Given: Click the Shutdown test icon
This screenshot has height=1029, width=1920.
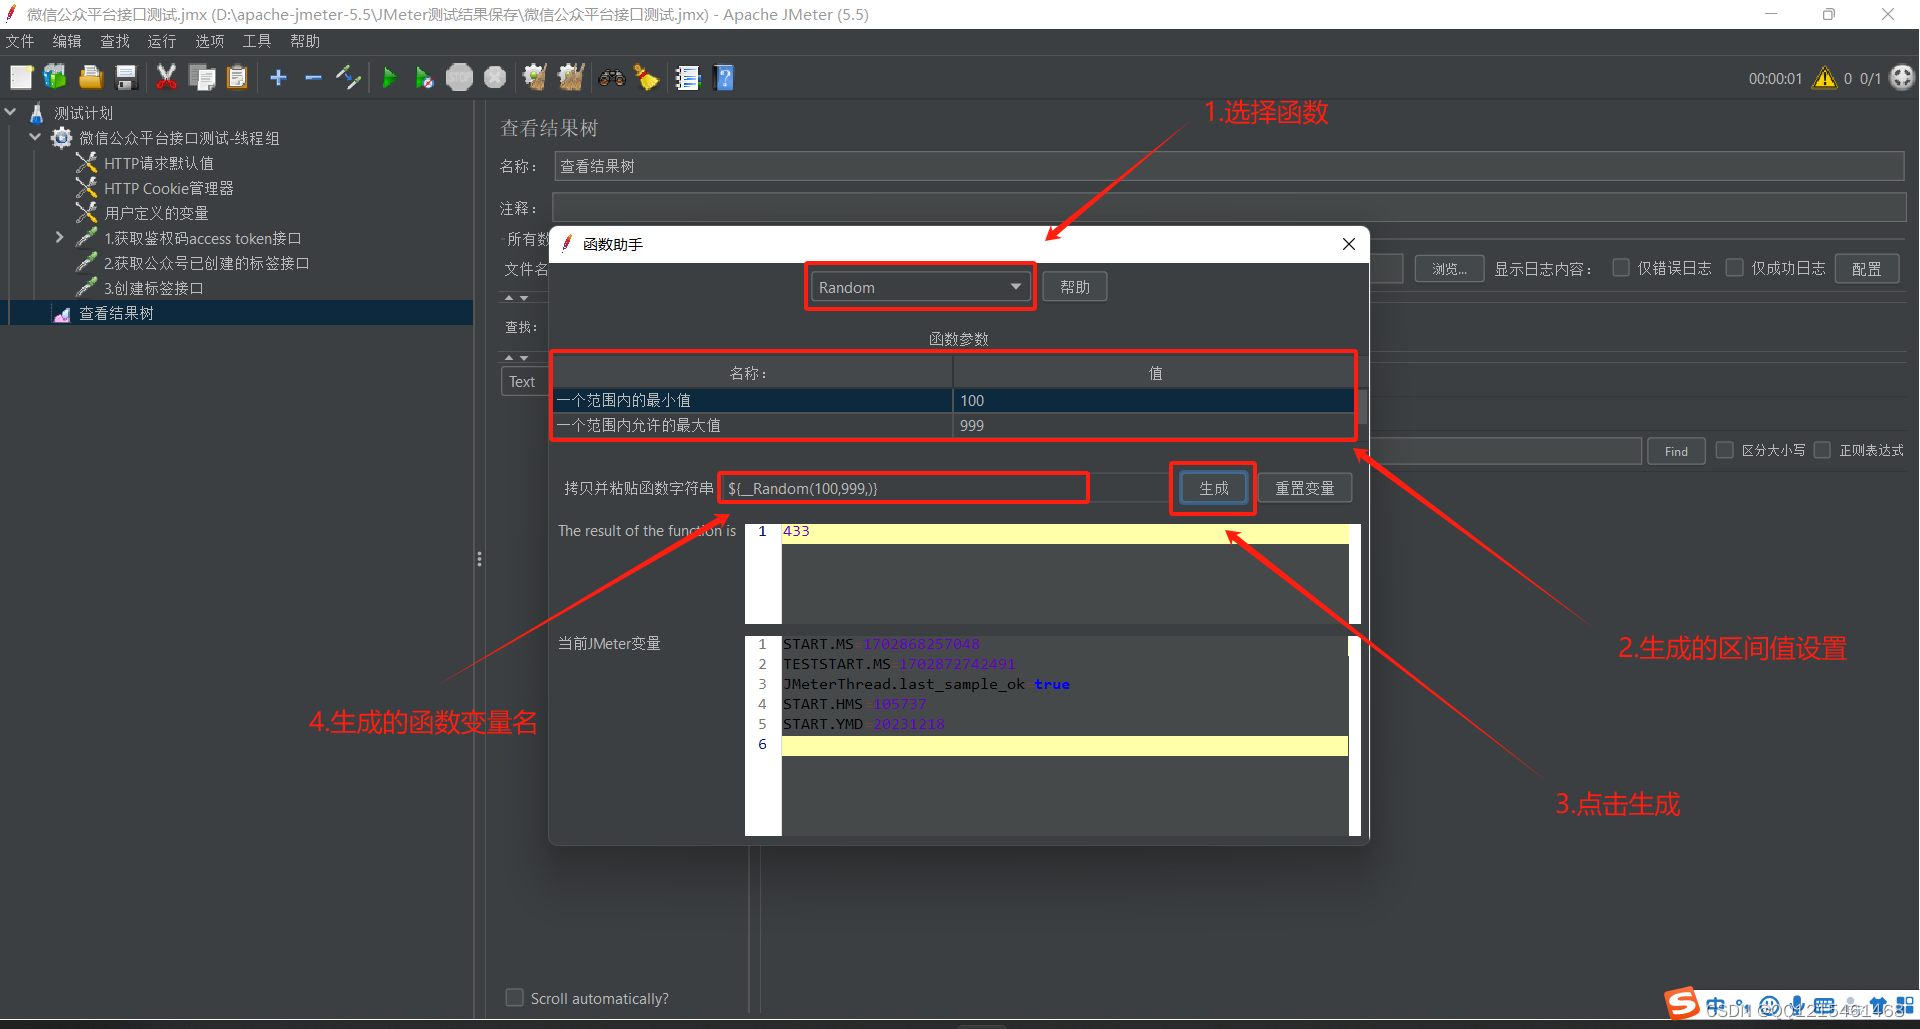Looking at the screenshot, I should pyautogui.click(x=495, y=77).
